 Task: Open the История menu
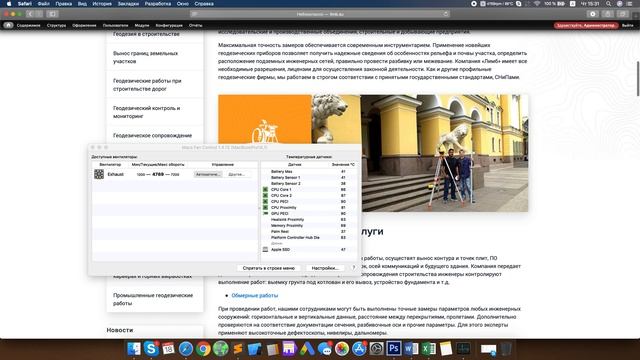(102, 4)
